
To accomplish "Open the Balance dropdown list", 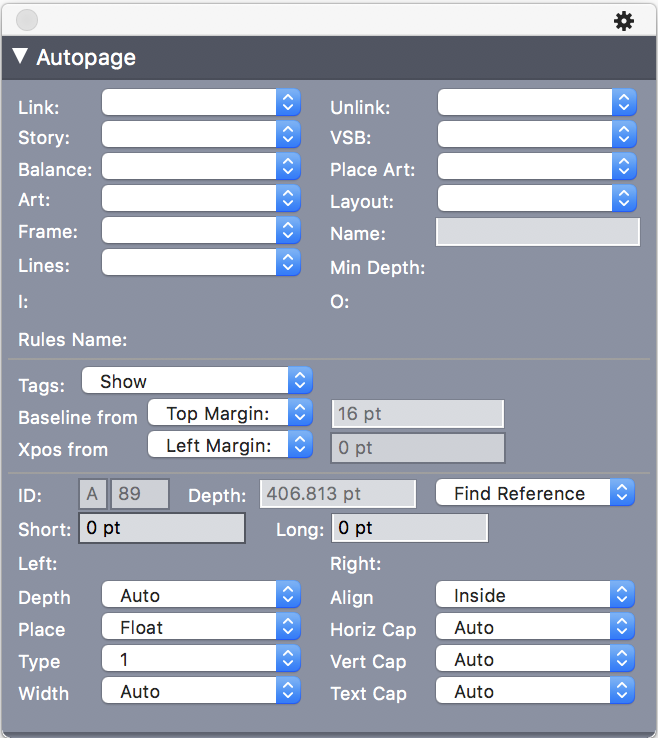I will [x=201, y=166].
